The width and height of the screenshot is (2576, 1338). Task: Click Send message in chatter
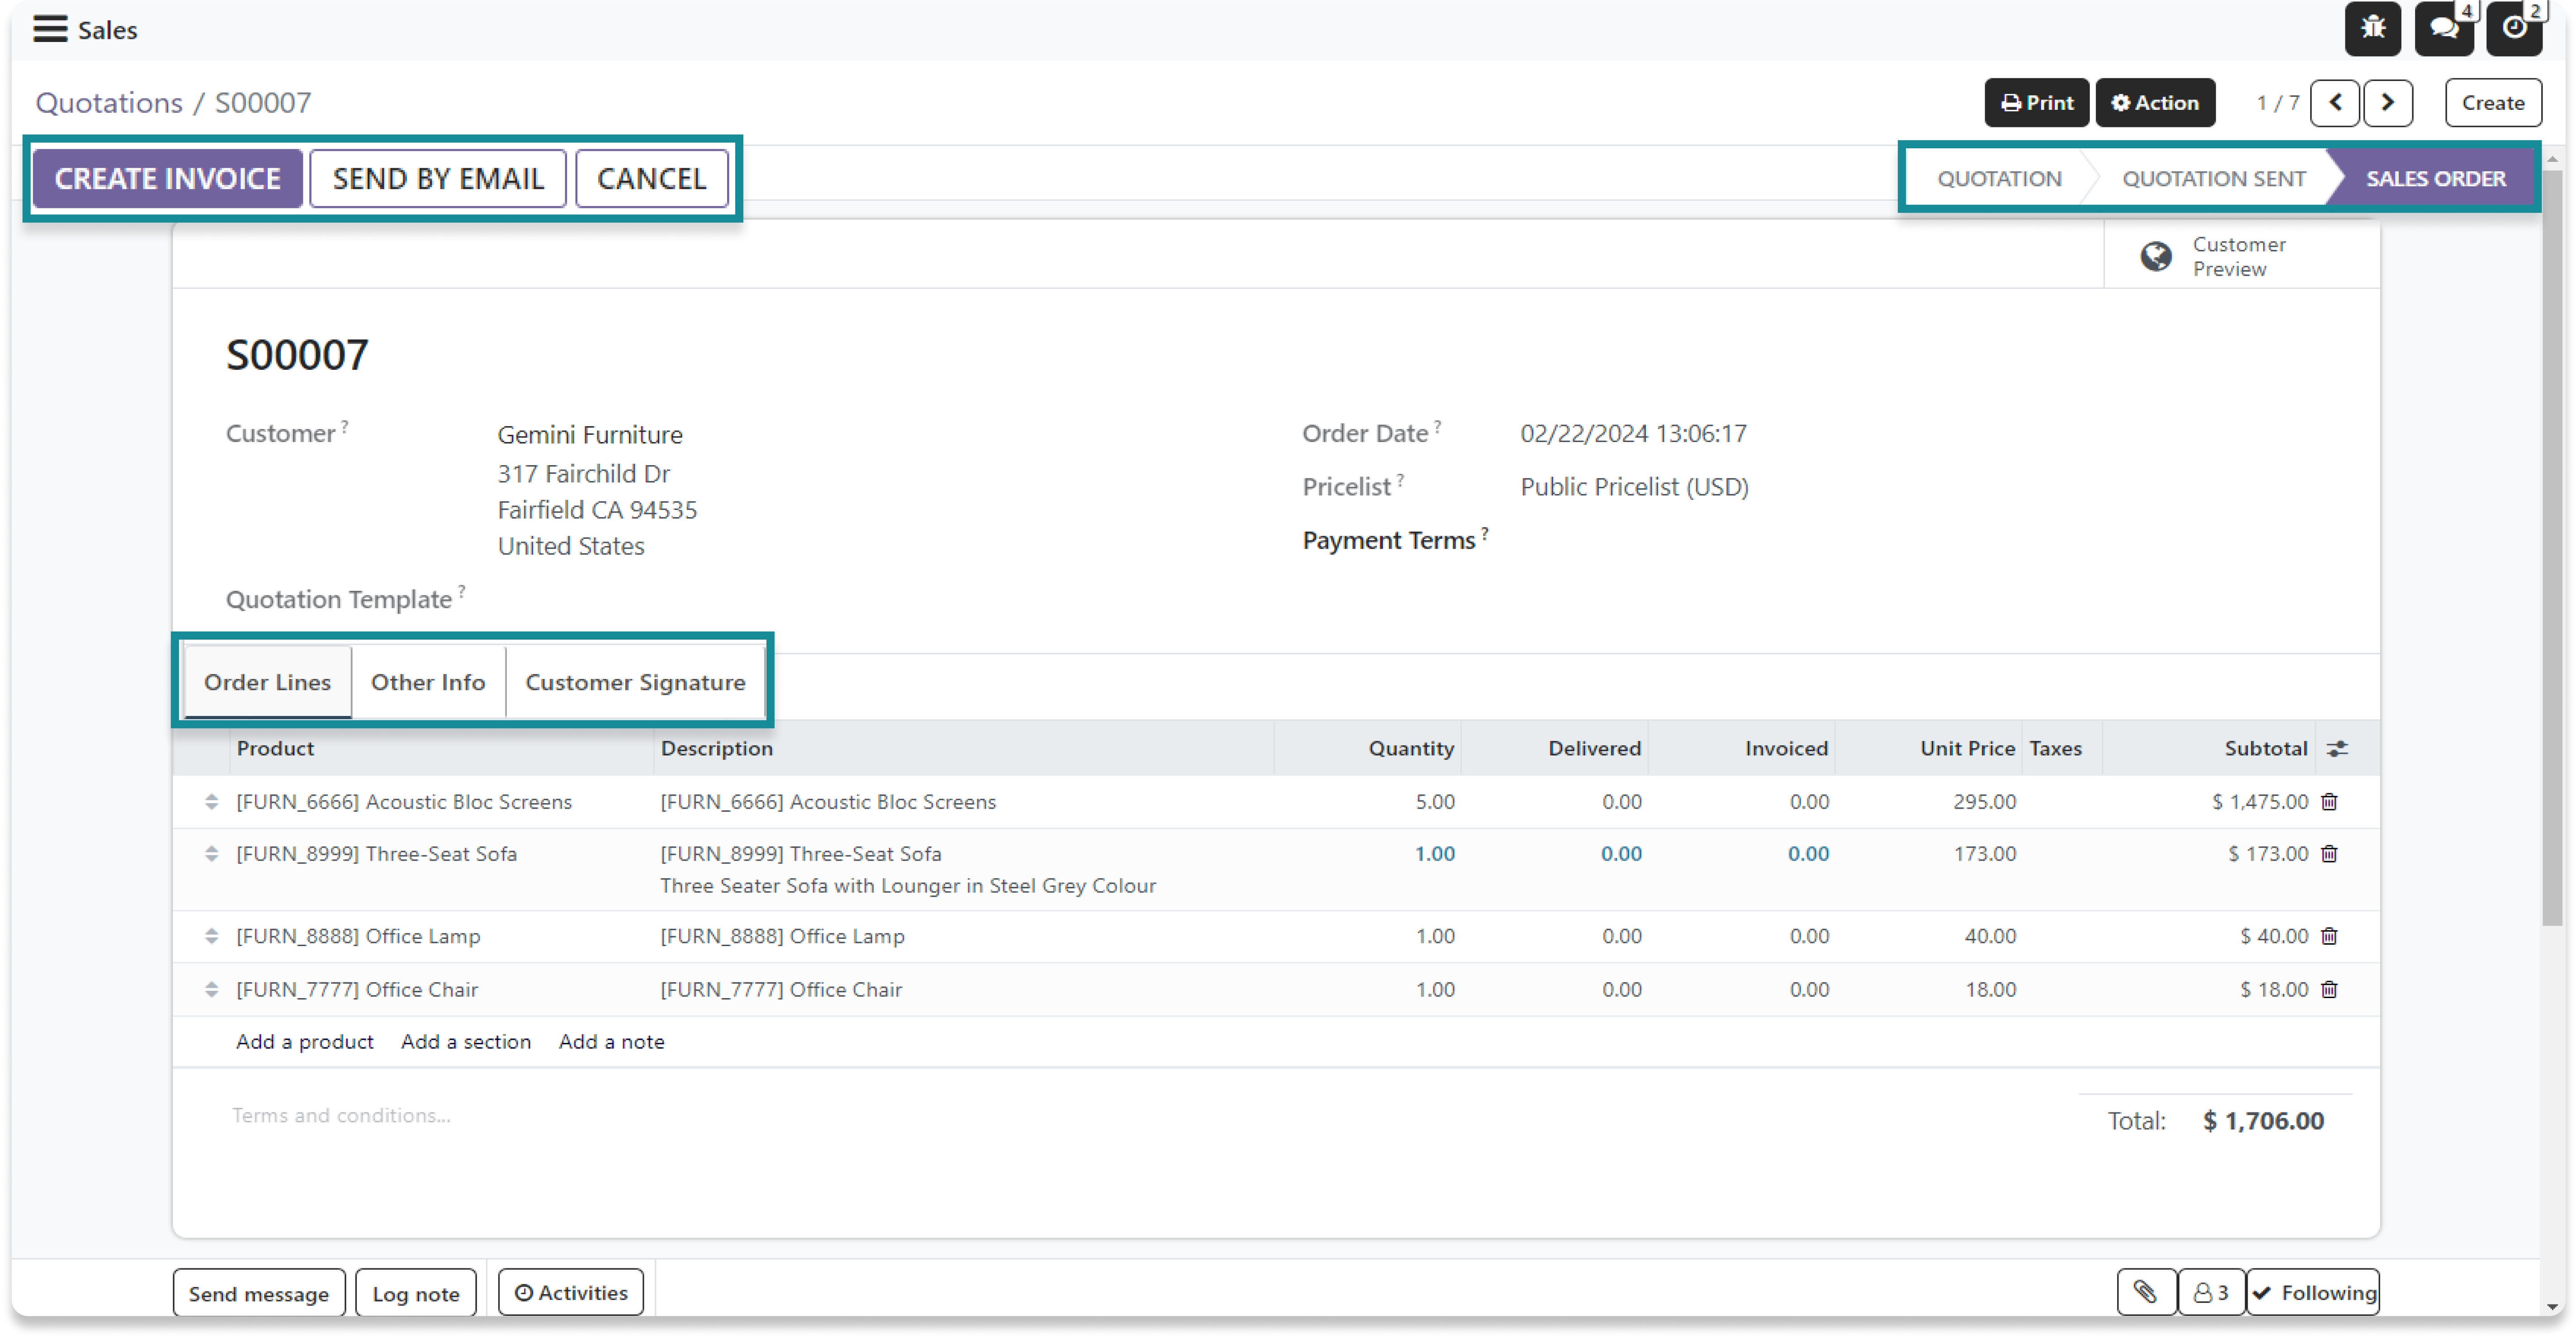coord(258,1293)
